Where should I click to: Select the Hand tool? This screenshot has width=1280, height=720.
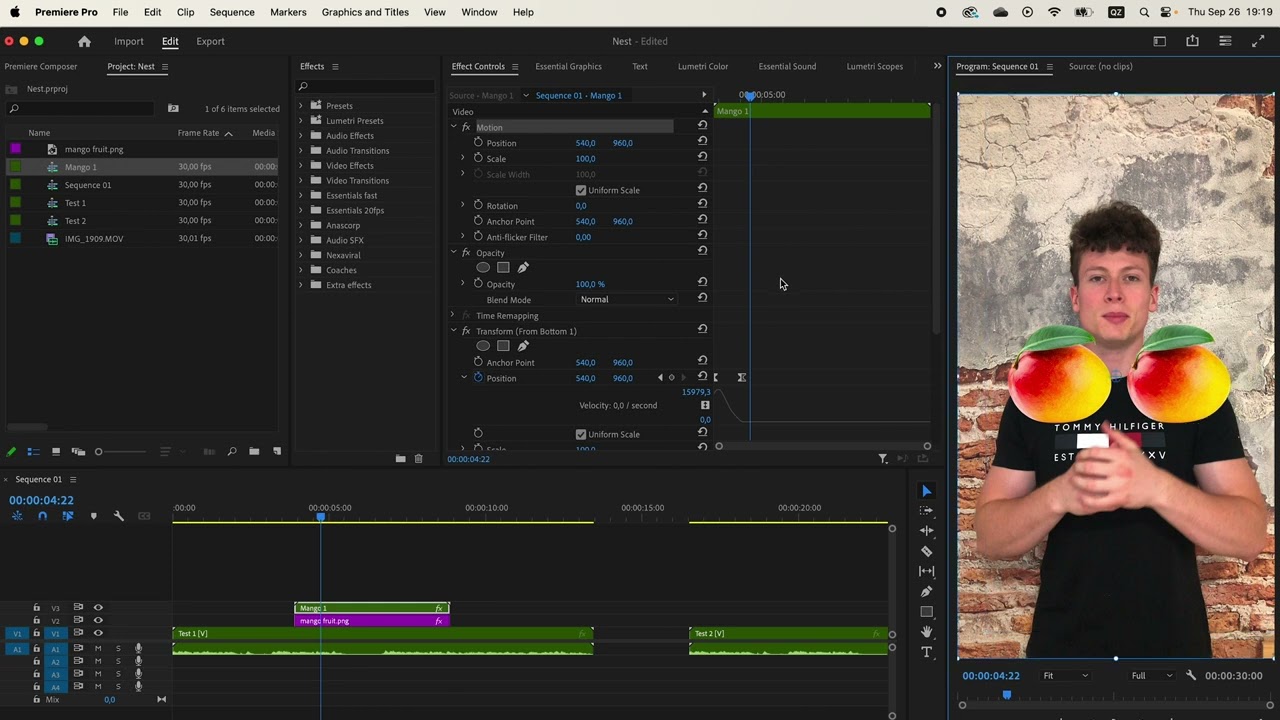pyautogui.click(x=926, y=632)
